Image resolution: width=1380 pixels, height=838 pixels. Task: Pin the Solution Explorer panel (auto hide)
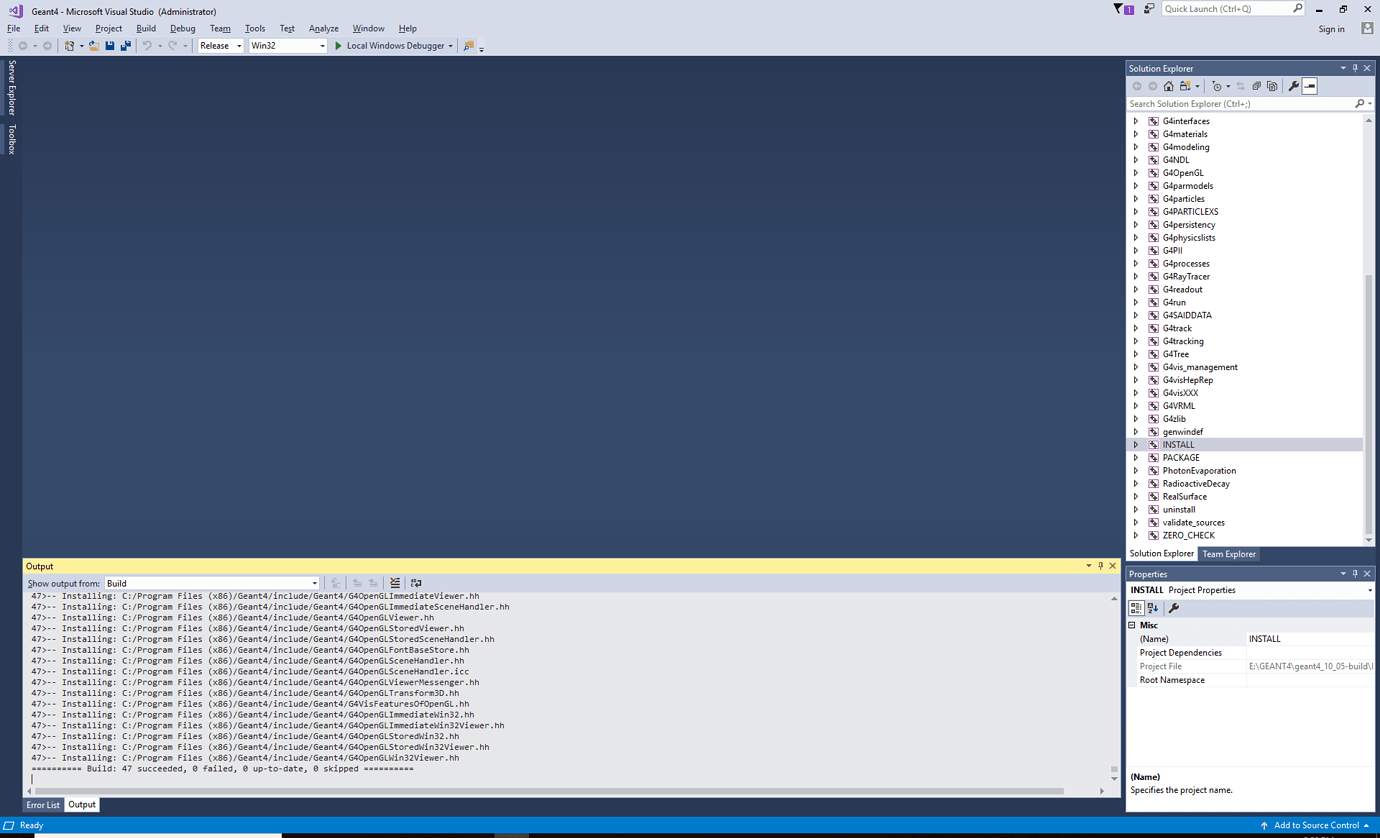(1355, 68)
